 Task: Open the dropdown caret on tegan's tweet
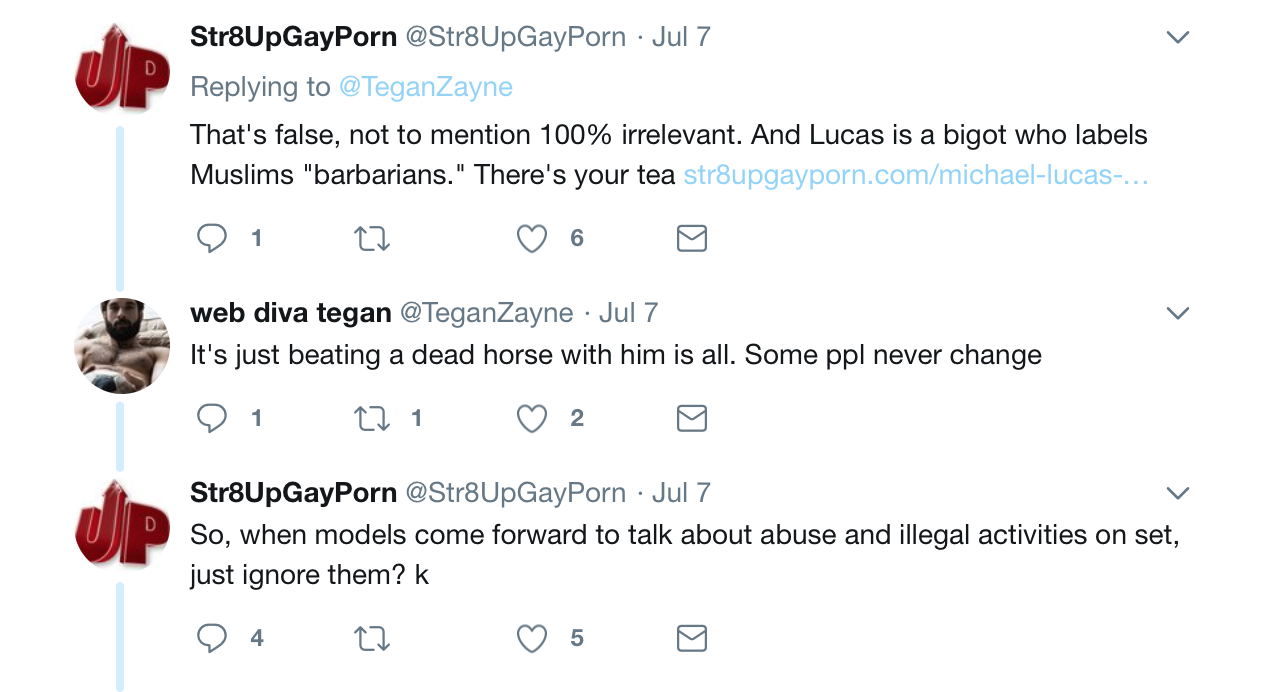coord(1178,313)
